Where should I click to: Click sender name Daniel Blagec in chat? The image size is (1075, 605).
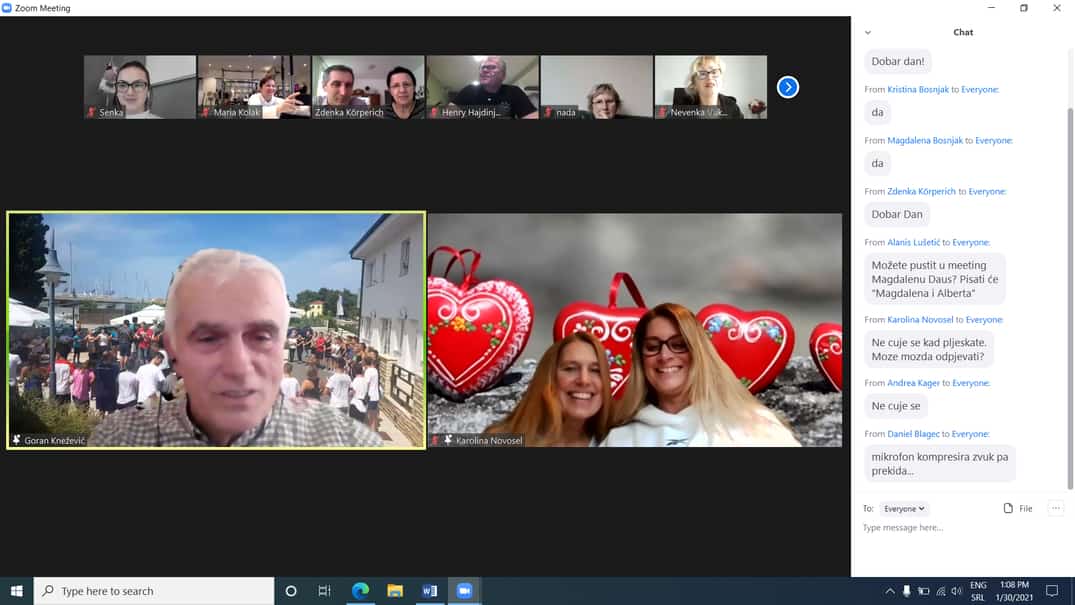pos(913,434)
